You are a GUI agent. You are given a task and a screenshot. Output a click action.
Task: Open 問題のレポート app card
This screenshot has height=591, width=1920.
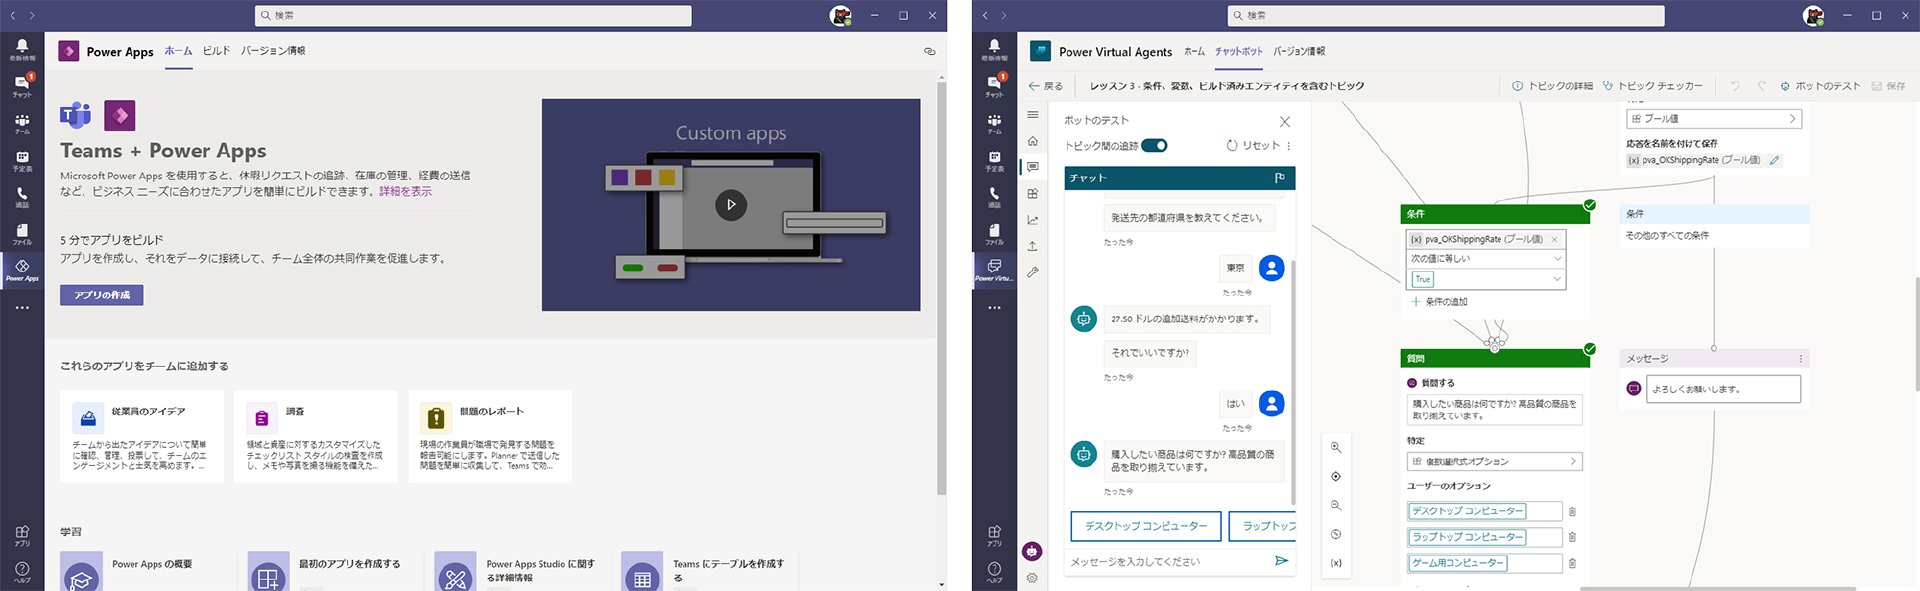point(490,437)
